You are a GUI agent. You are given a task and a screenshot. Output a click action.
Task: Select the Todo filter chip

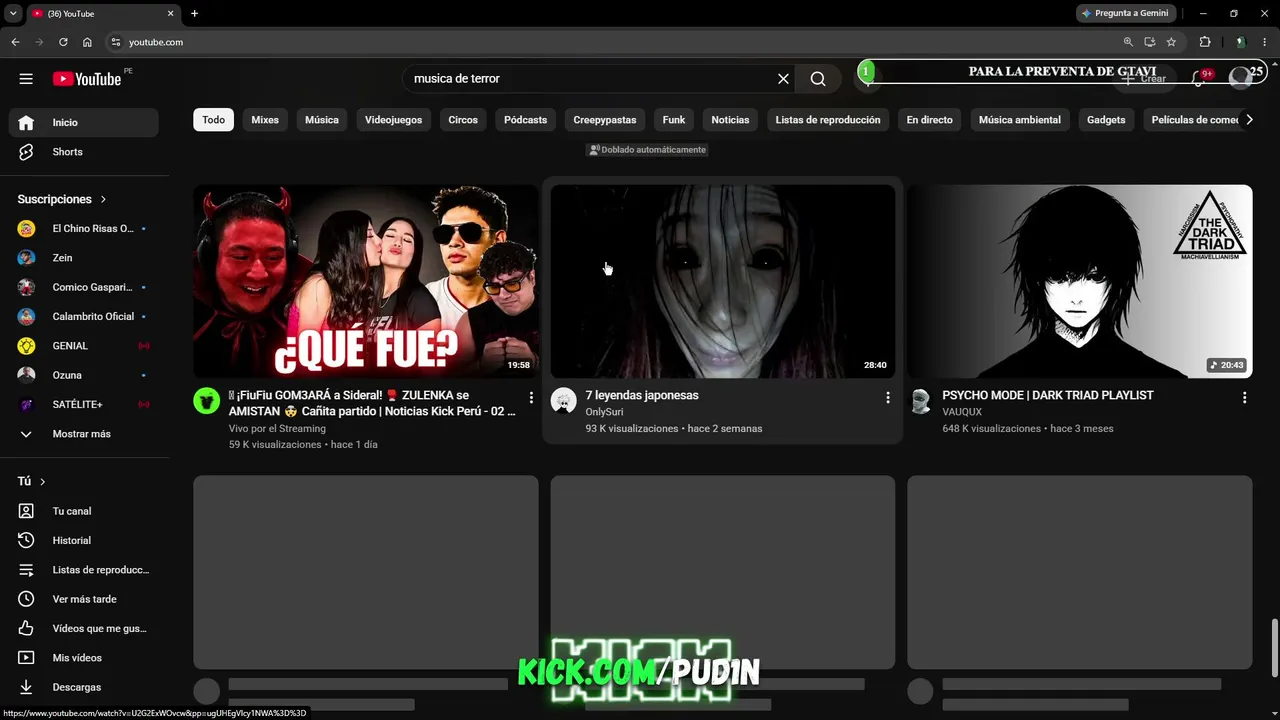coord(214,120)
